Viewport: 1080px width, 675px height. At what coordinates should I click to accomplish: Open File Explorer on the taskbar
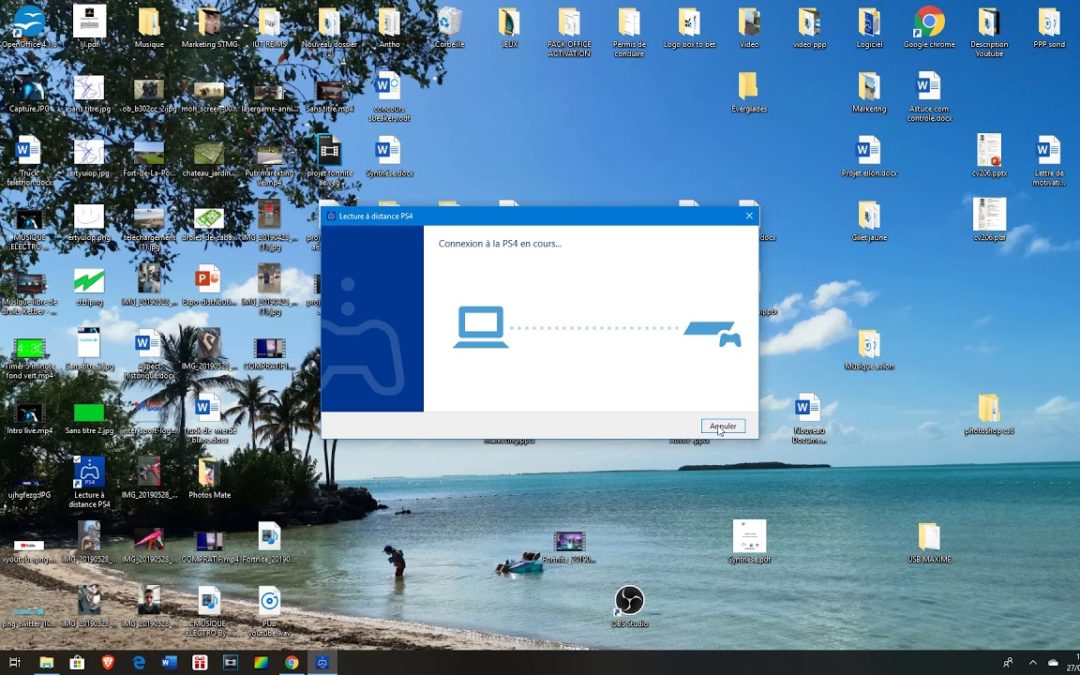coord(47,663)
